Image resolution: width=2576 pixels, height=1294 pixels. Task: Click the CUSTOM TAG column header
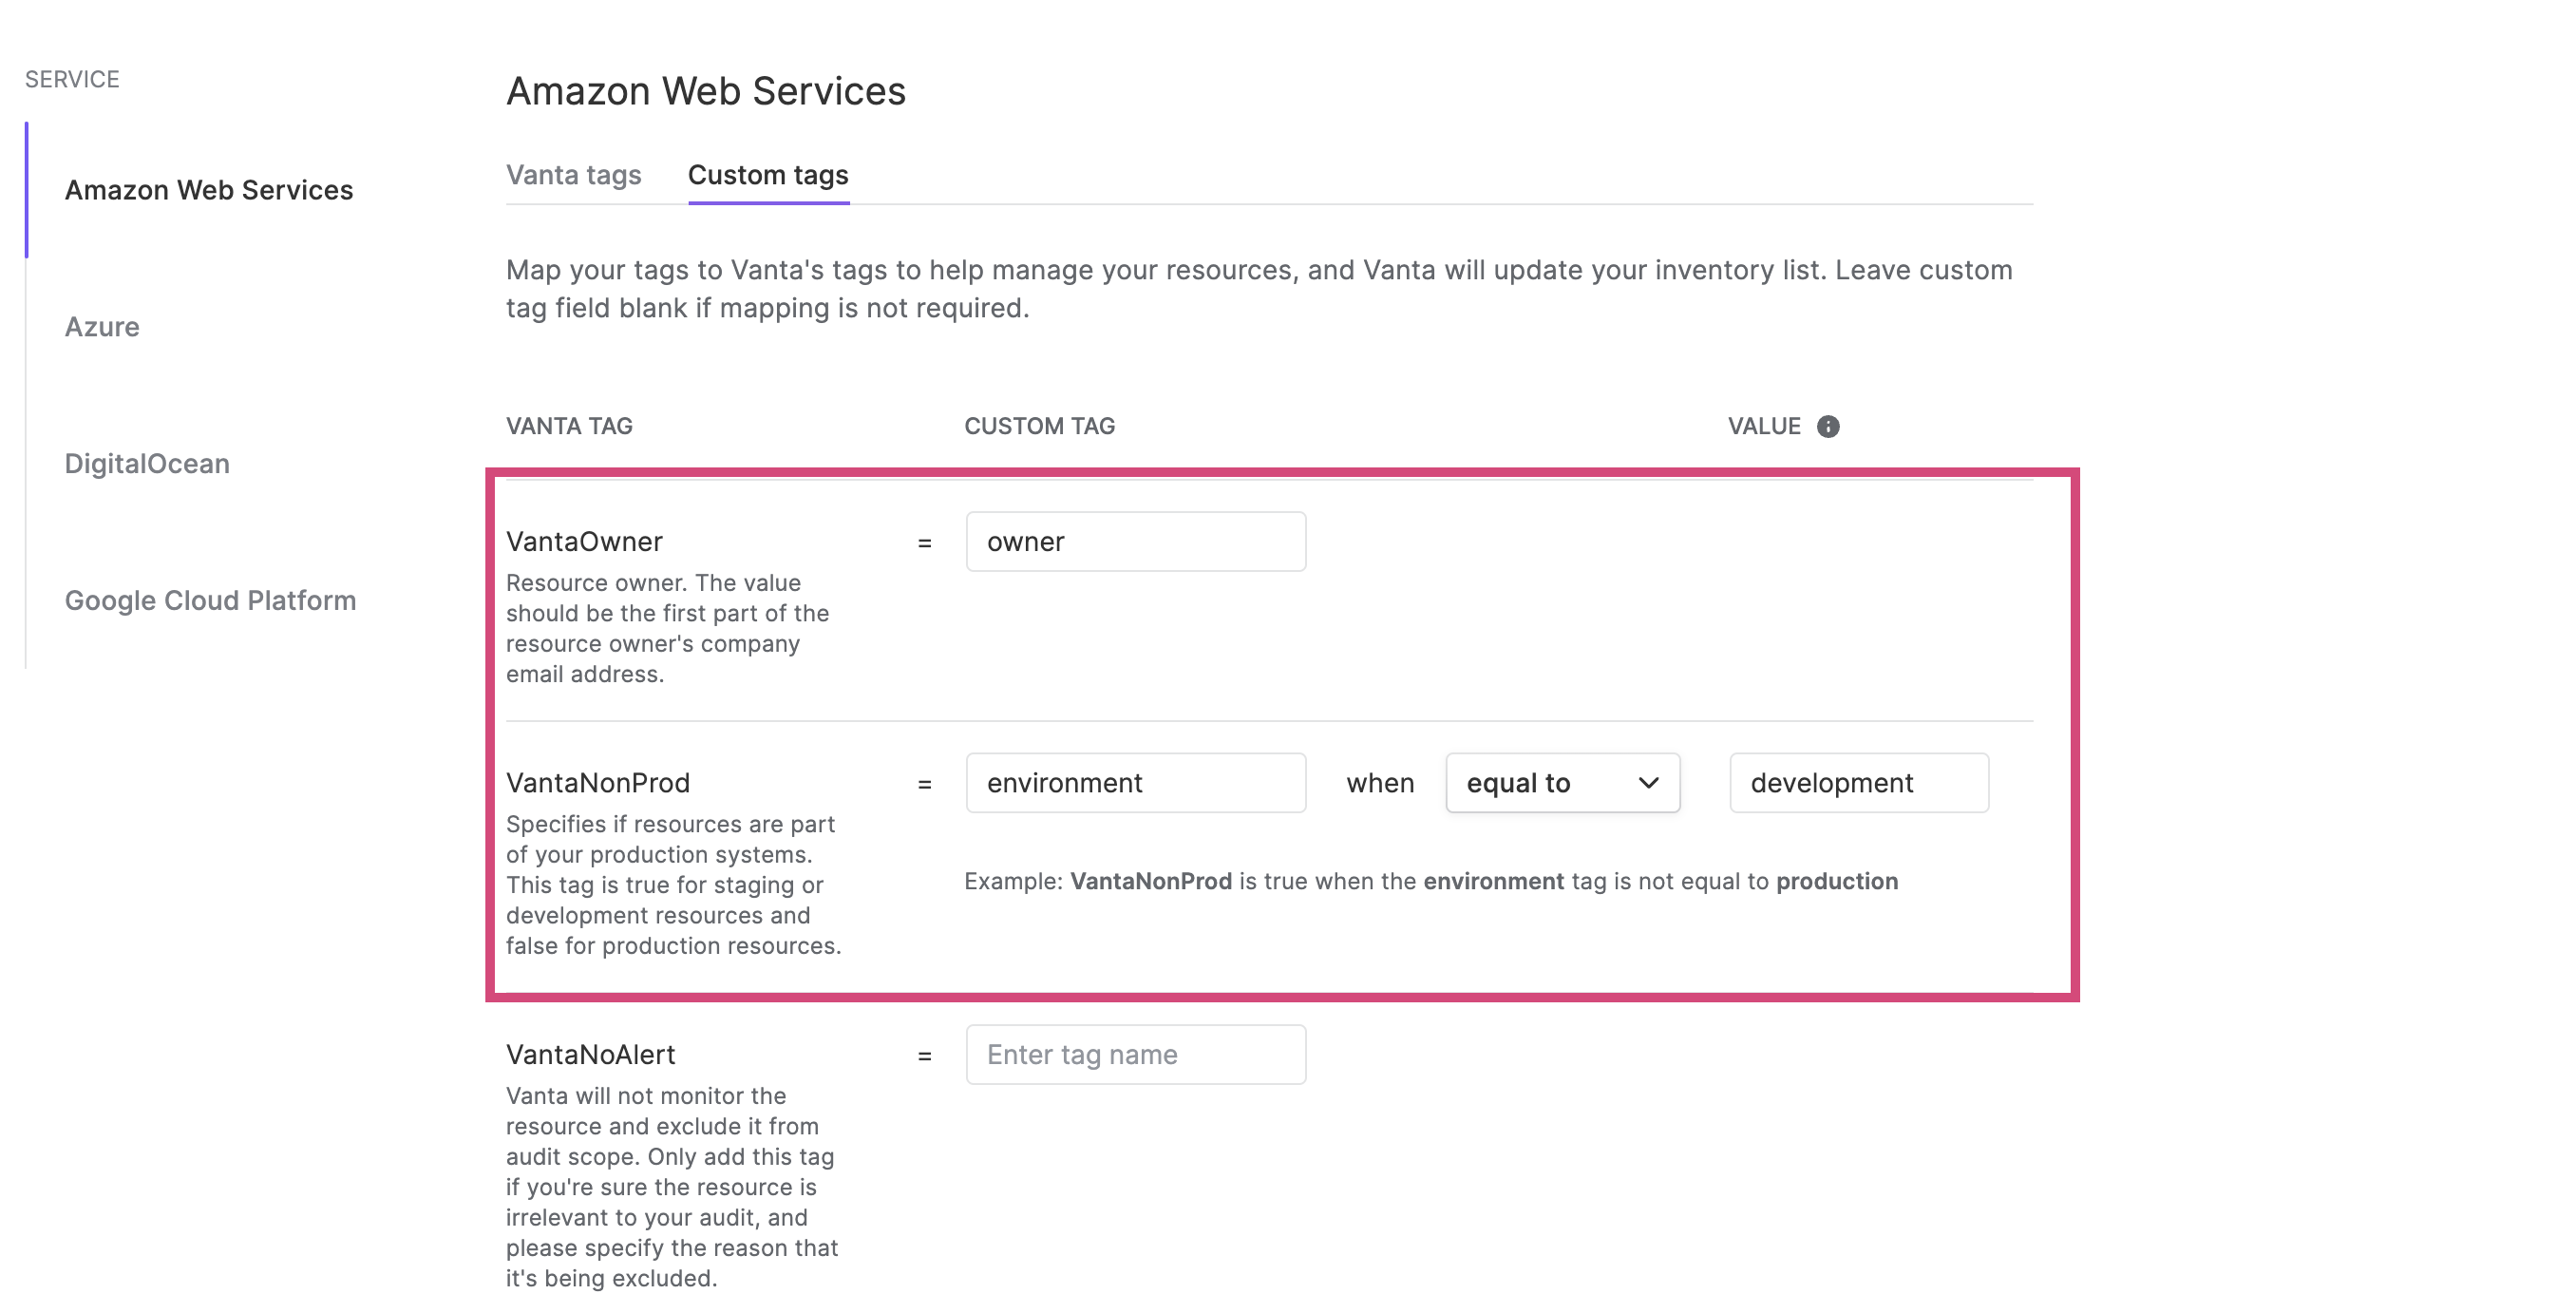pyautogui.click(x=1039, y=426)
